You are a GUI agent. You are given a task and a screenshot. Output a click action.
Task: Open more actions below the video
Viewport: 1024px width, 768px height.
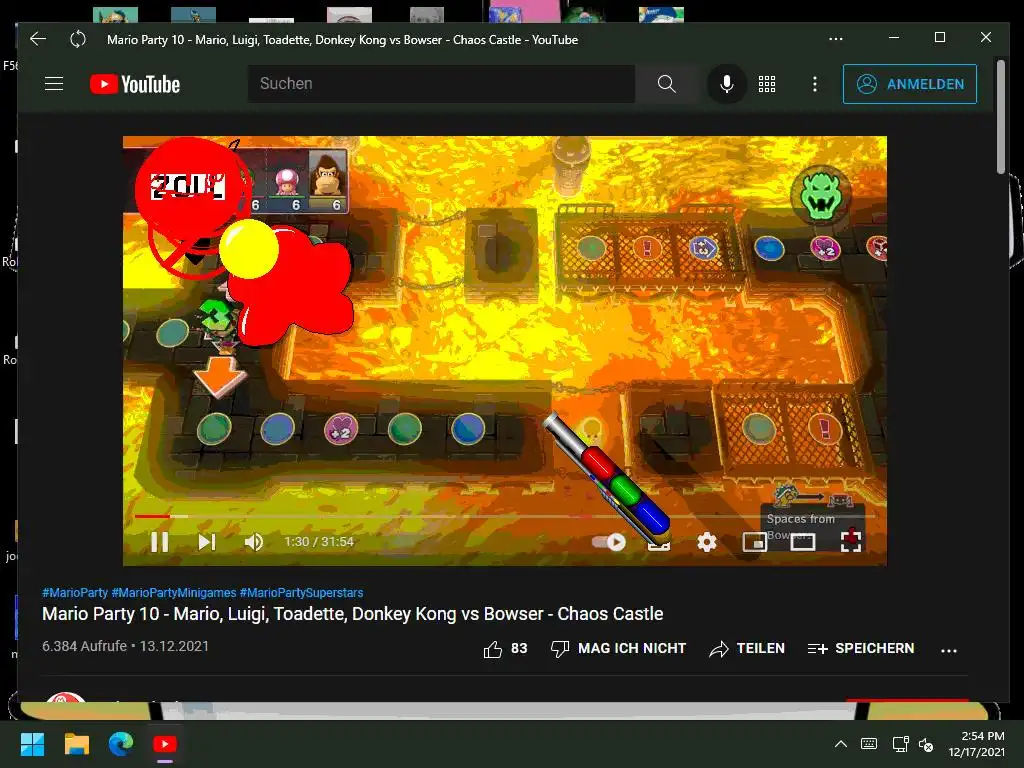(x=948, y=650)
